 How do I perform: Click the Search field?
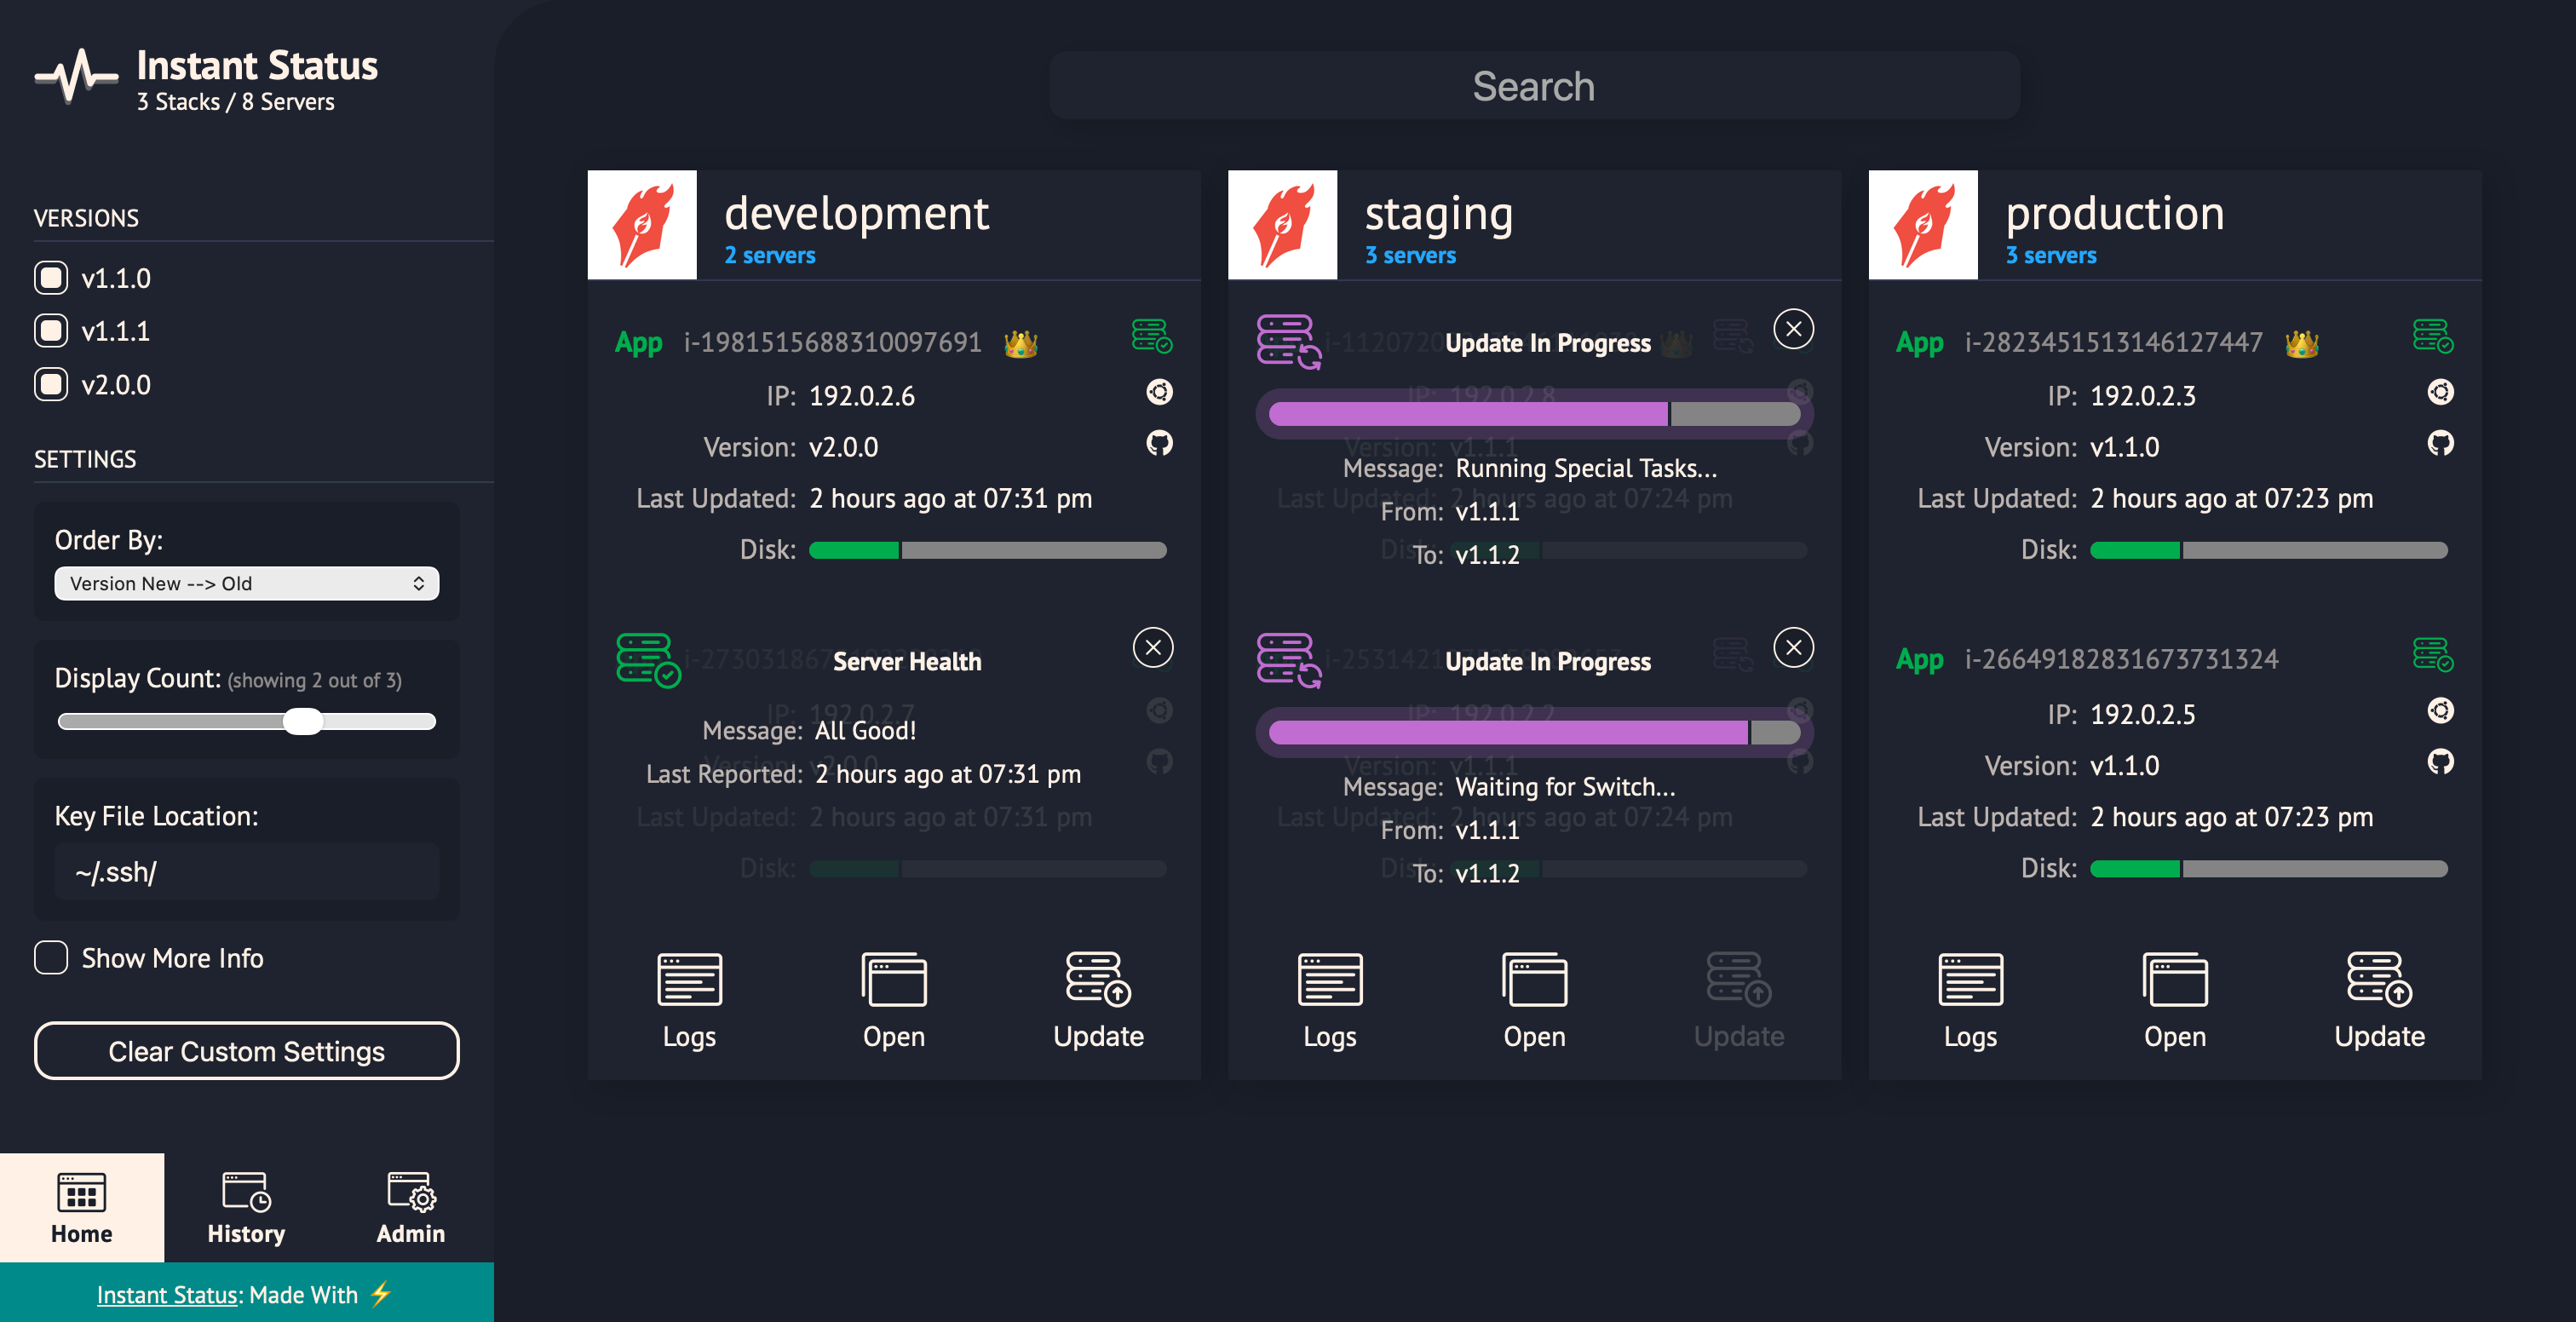[1533, 86]
